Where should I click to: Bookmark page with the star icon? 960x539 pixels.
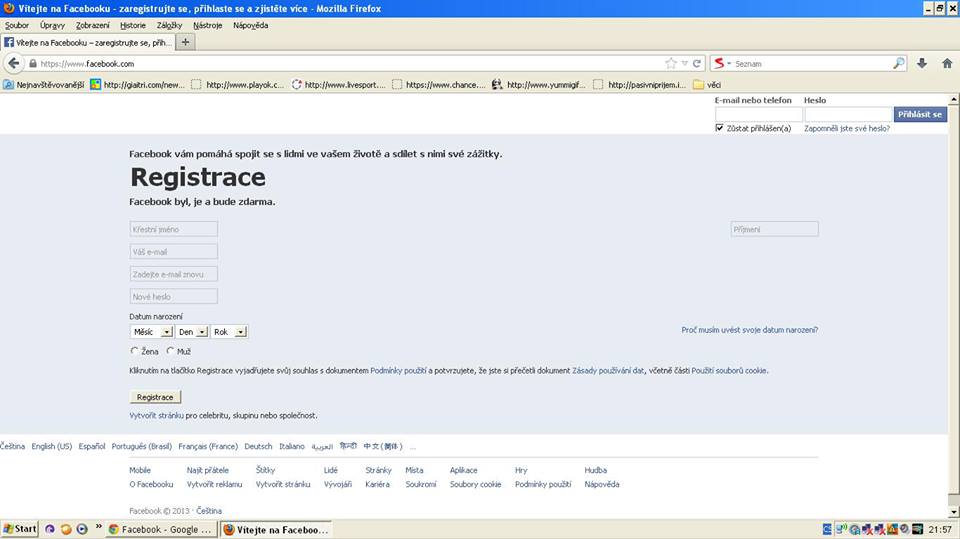tap(671, 63)
